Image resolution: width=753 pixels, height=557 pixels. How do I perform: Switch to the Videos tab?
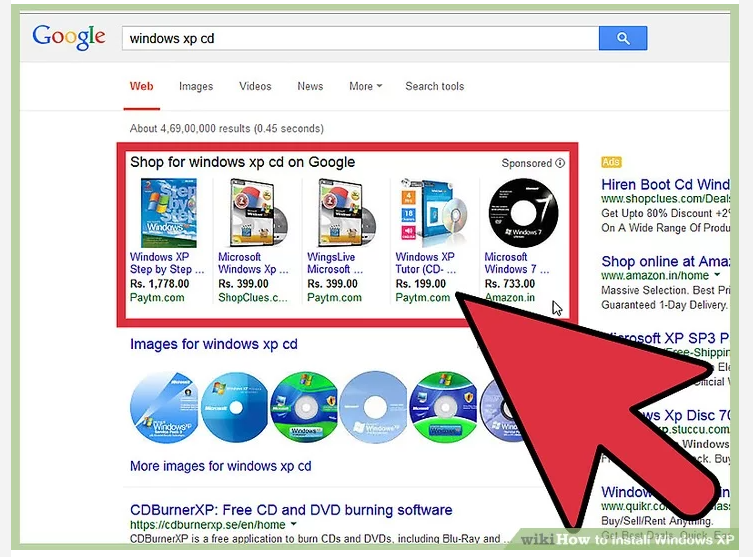click(255, 86)
